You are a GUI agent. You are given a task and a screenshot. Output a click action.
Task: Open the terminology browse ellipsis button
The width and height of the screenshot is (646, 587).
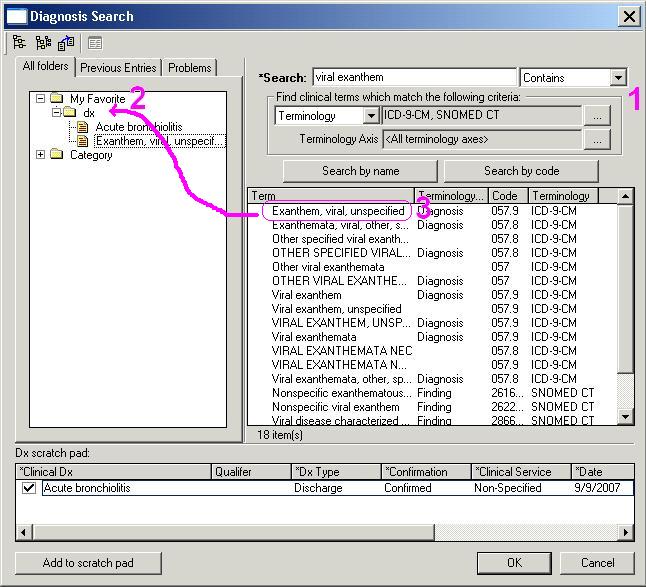click(597, 116)
